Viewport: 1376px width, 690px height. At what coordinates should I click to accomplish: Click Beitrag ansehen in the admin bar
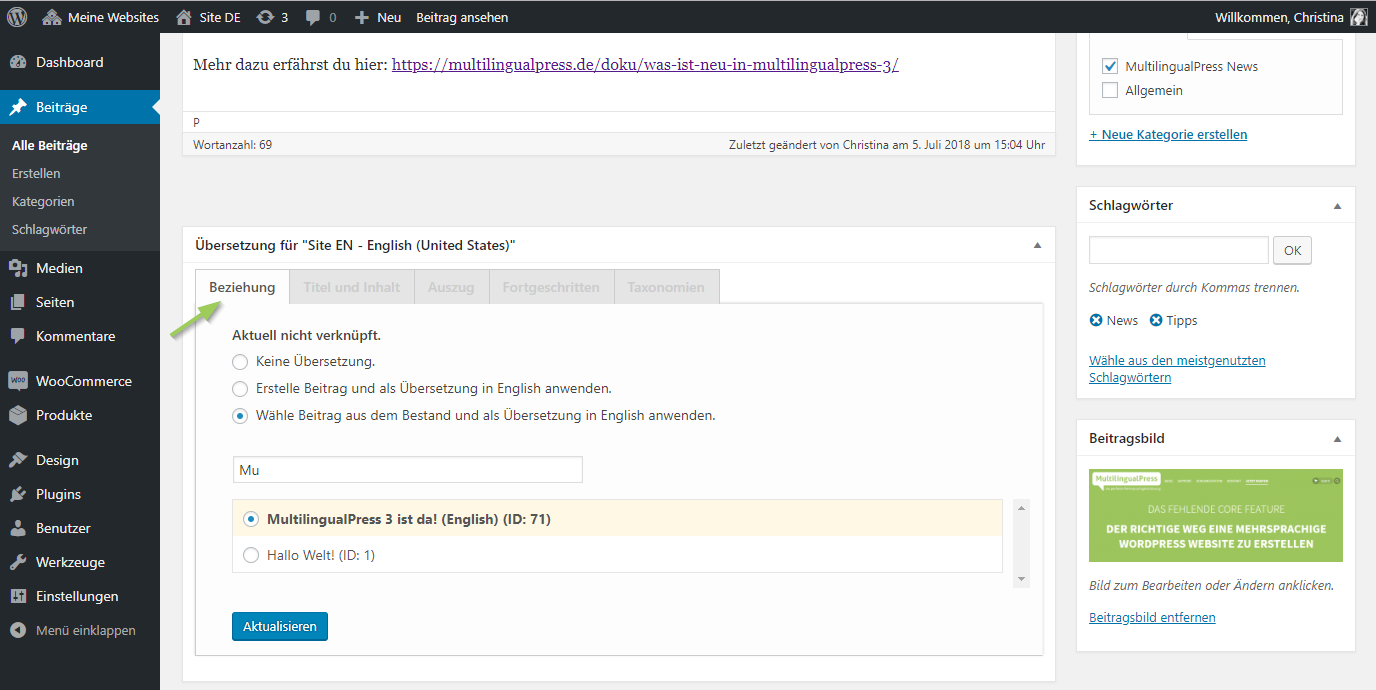point(462,17)
